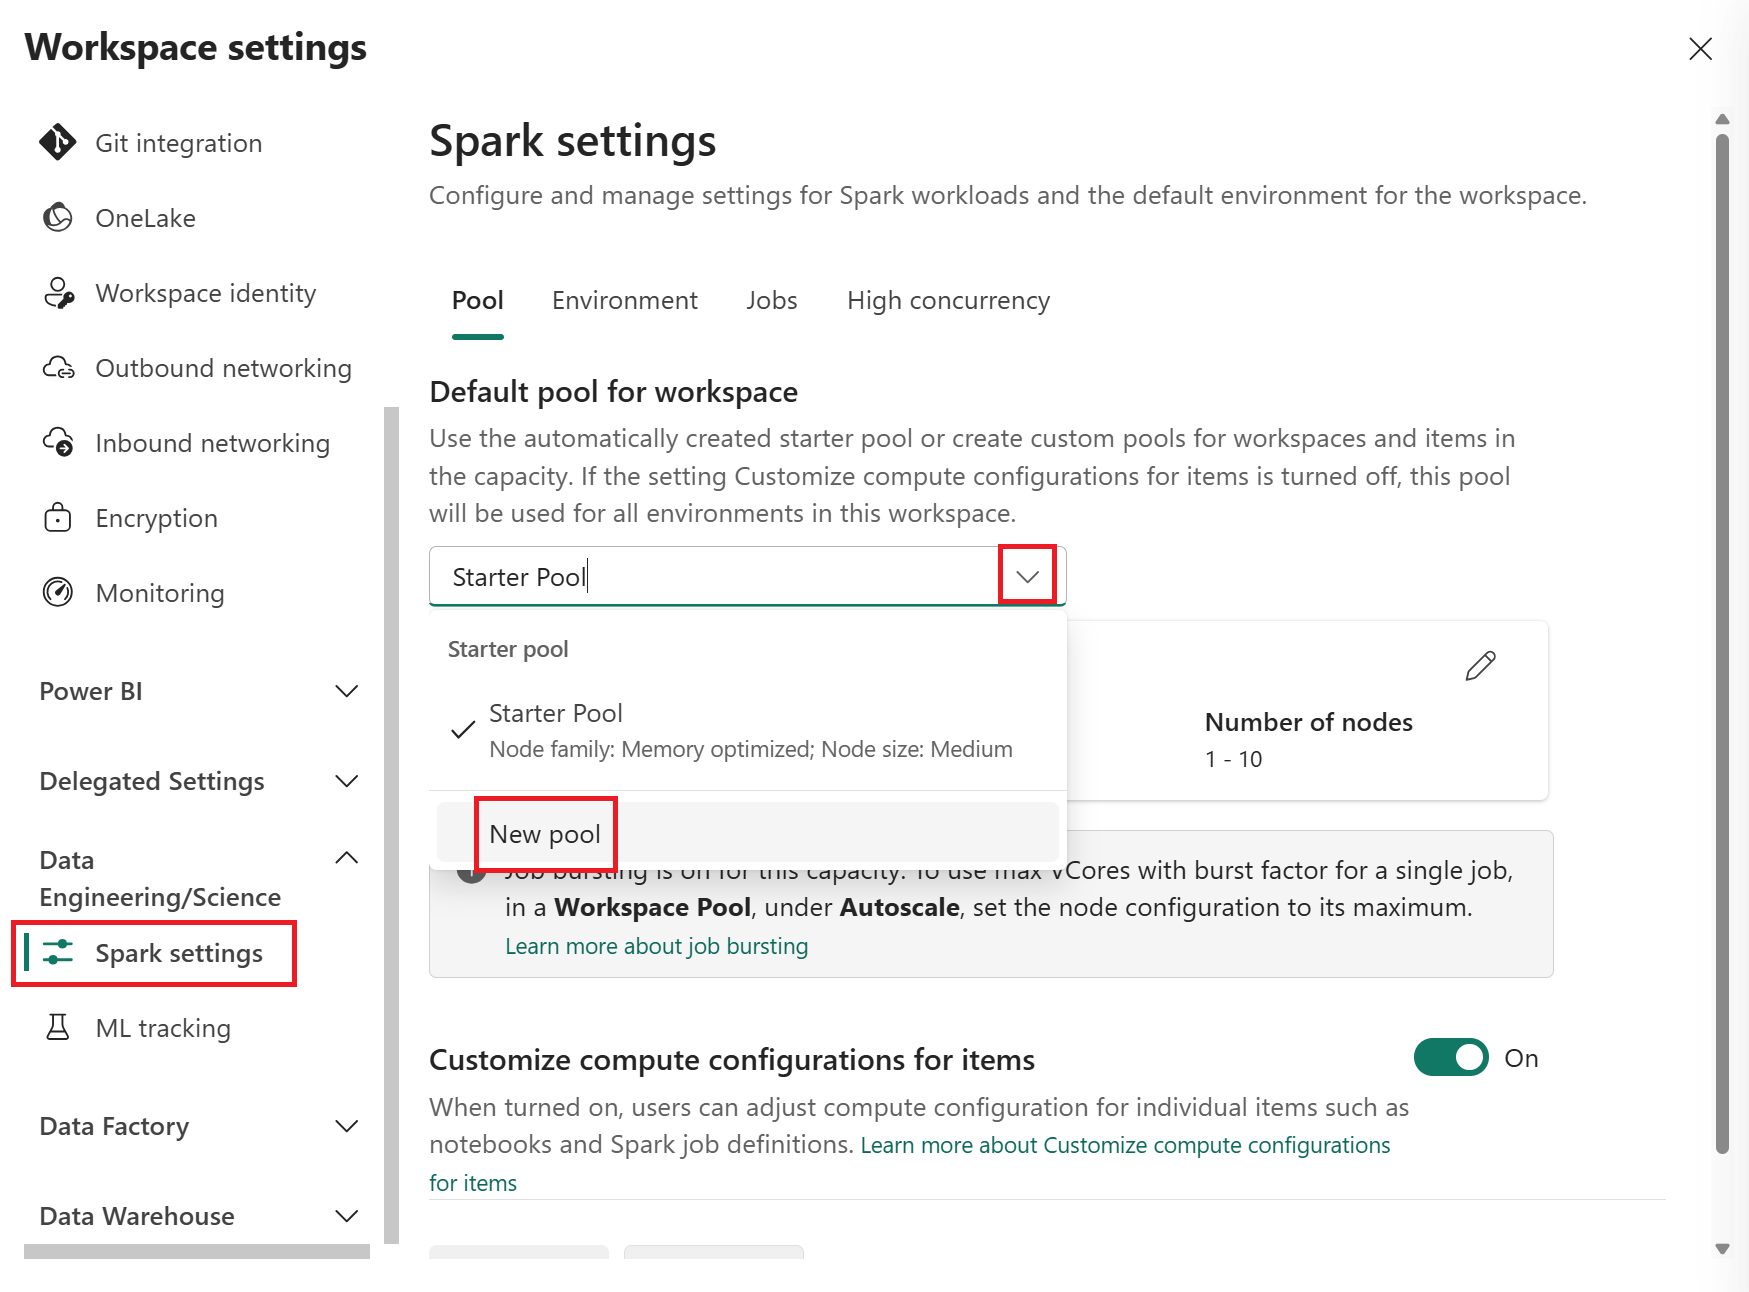Click the ML tracking flask icon
This screenshot has height=1292, width=1749.
tap(58, 1027)
